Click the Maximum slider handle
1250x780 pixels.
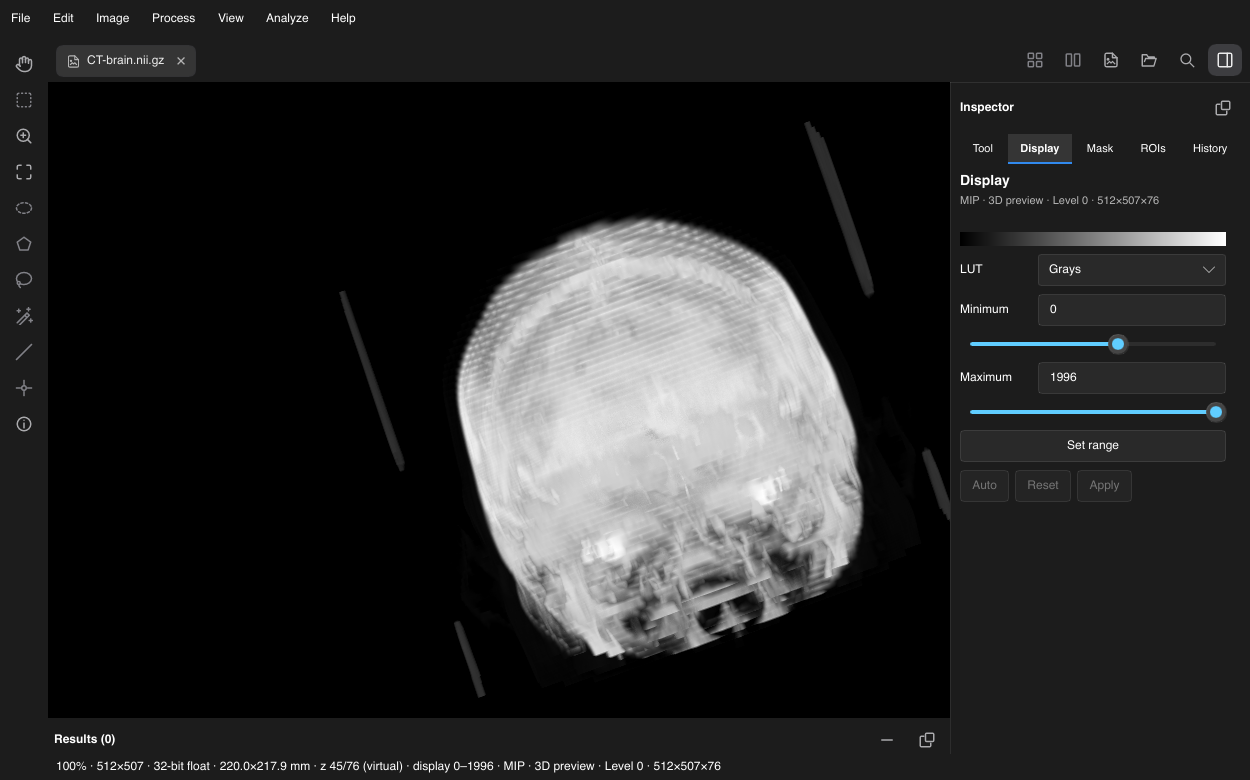[1216, 412]
